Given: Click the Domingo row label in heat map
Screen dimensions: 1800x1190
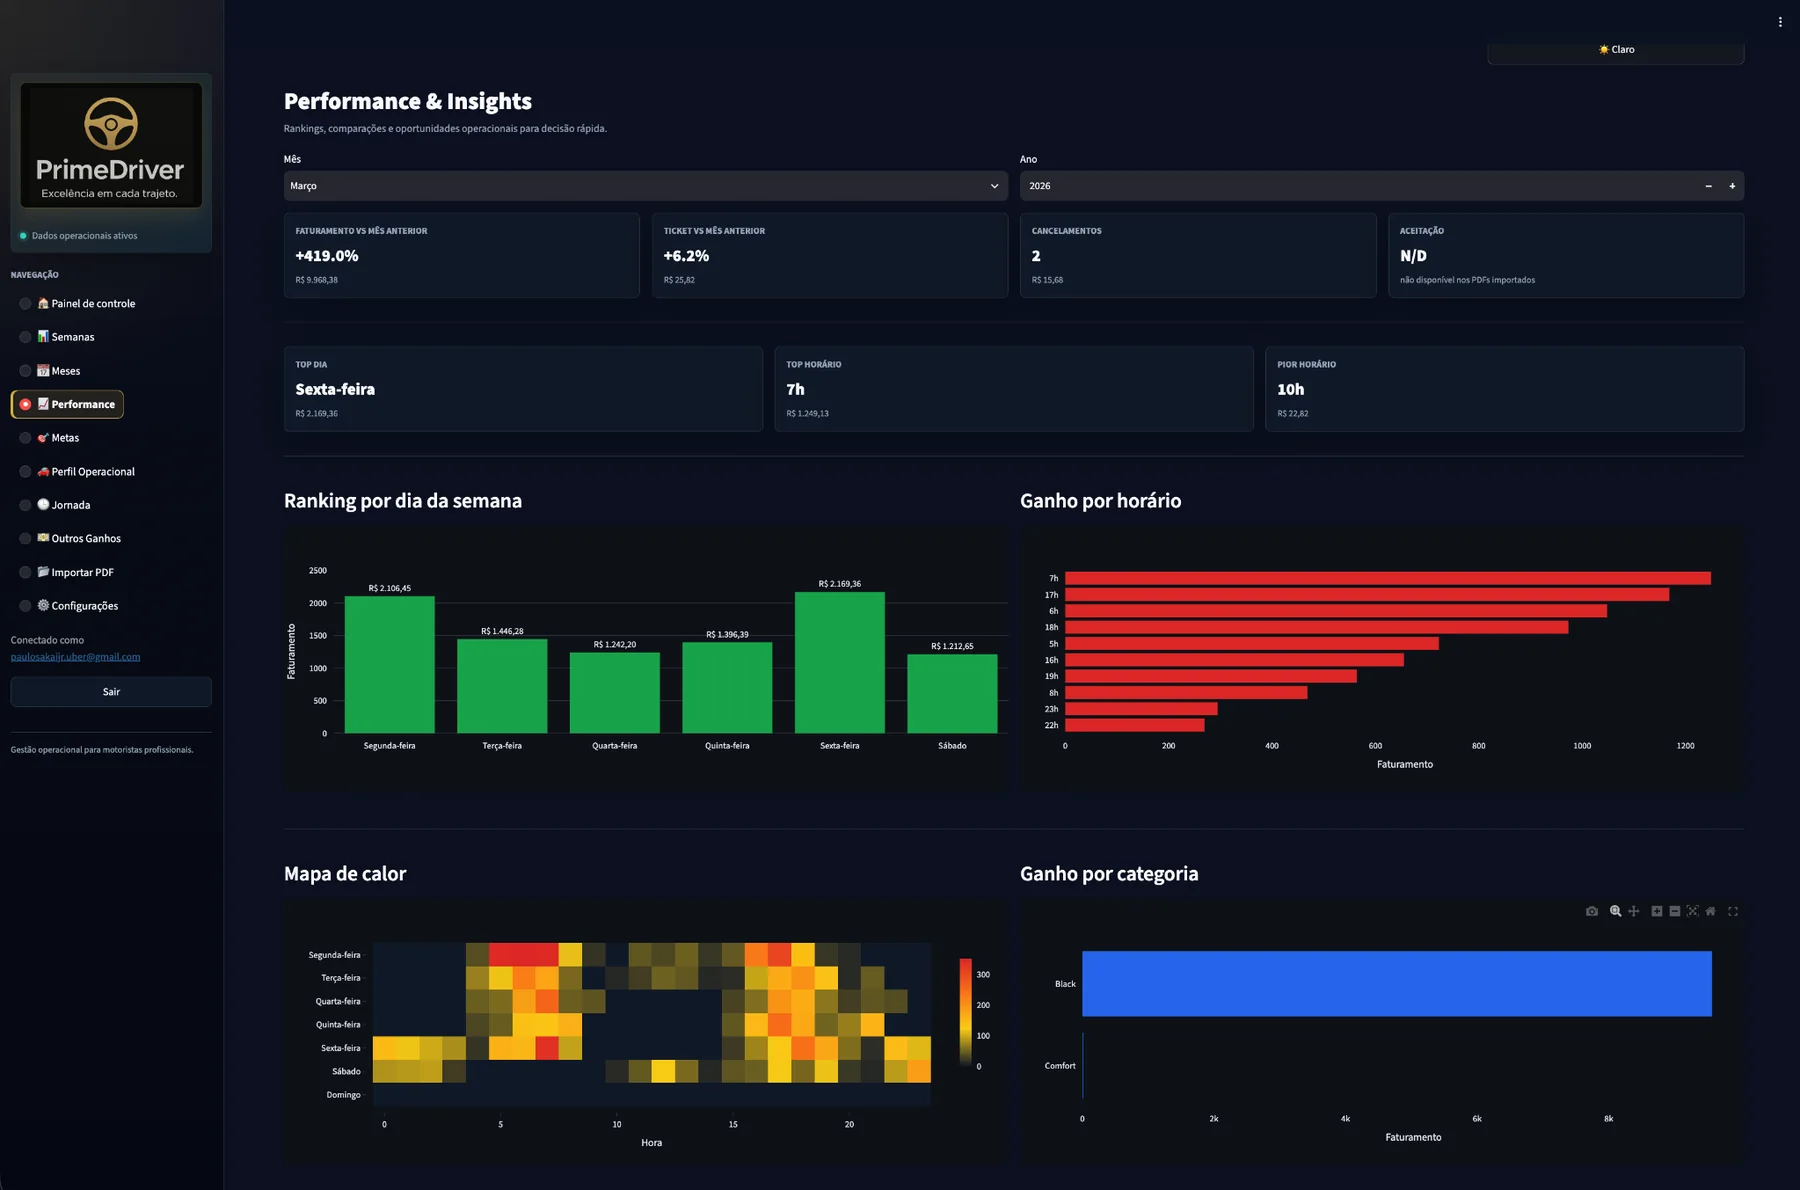Looking at the screenshot, I should [x=343, y=1095].
